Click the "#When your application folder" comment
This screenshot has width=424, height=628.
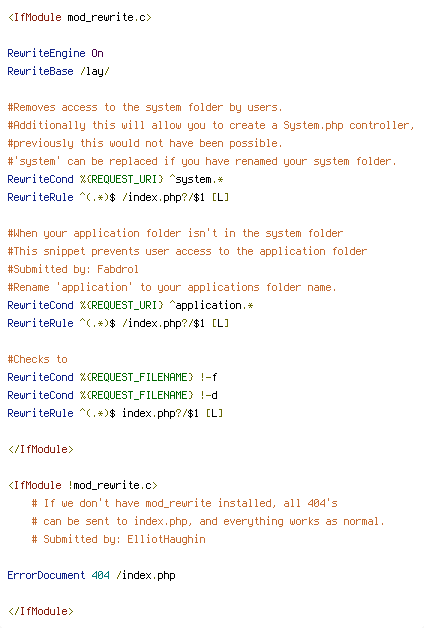tap(175, 233)
